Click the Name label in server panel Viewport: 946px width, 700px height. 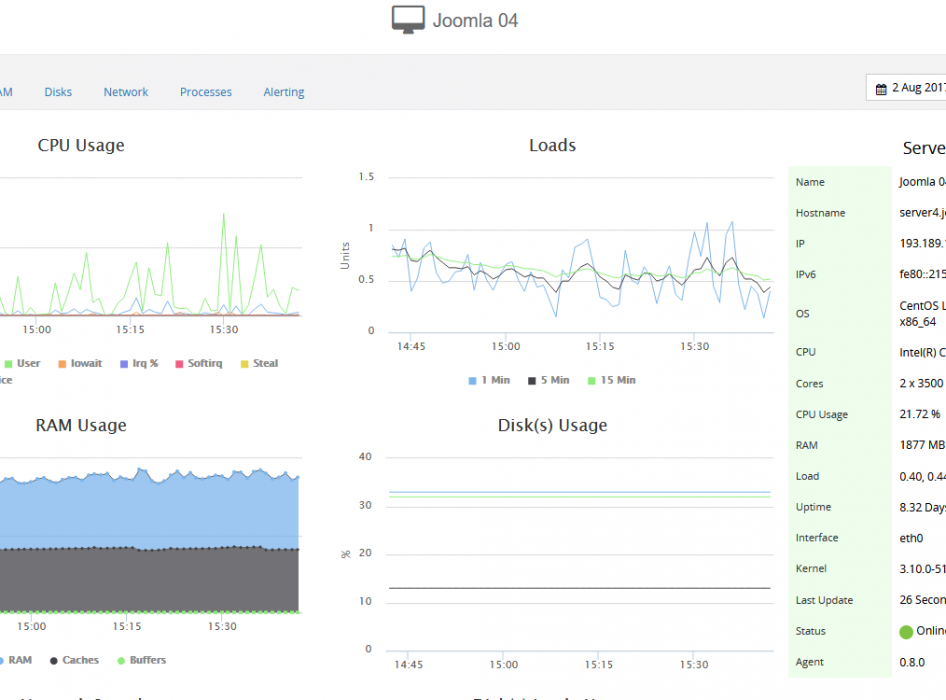pyautogui.click(x=810, y=182)
